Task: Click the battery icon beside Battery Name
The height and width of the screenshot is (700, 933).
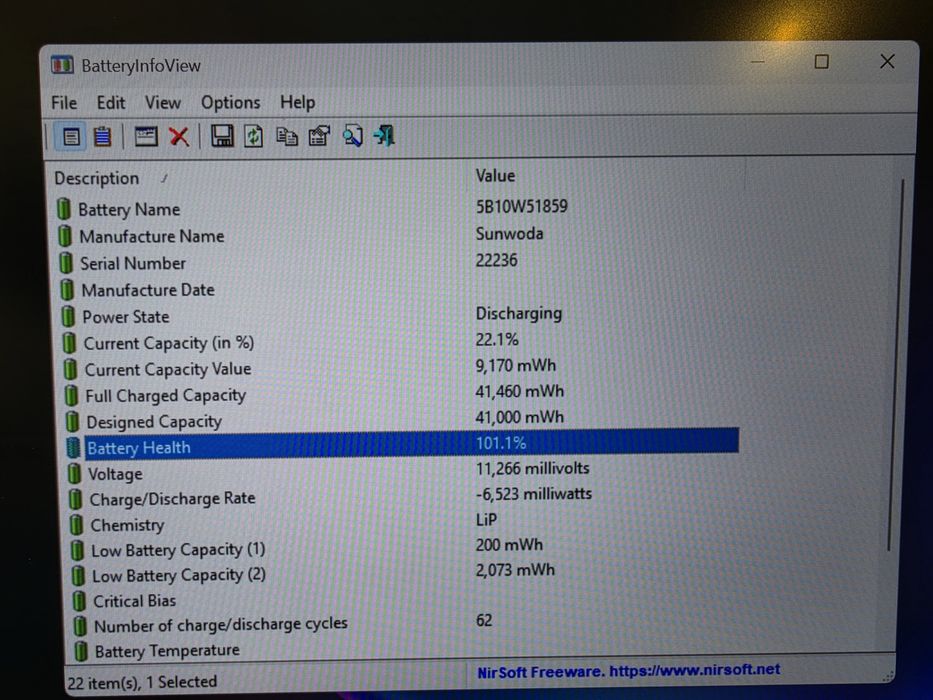Action: coord(64,210)
